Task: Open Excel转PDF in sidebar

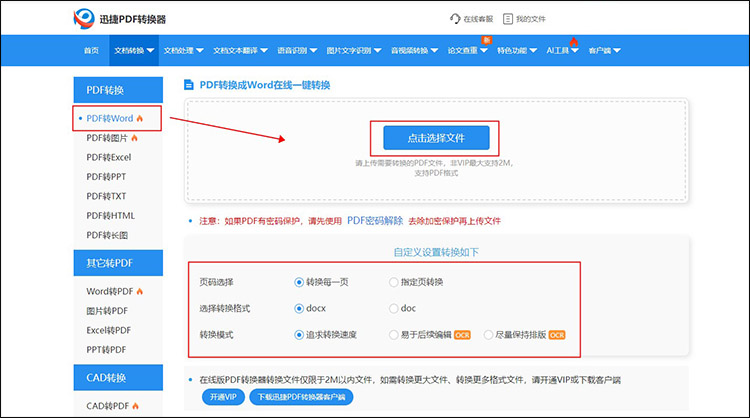Action: (x=109, y=330)
